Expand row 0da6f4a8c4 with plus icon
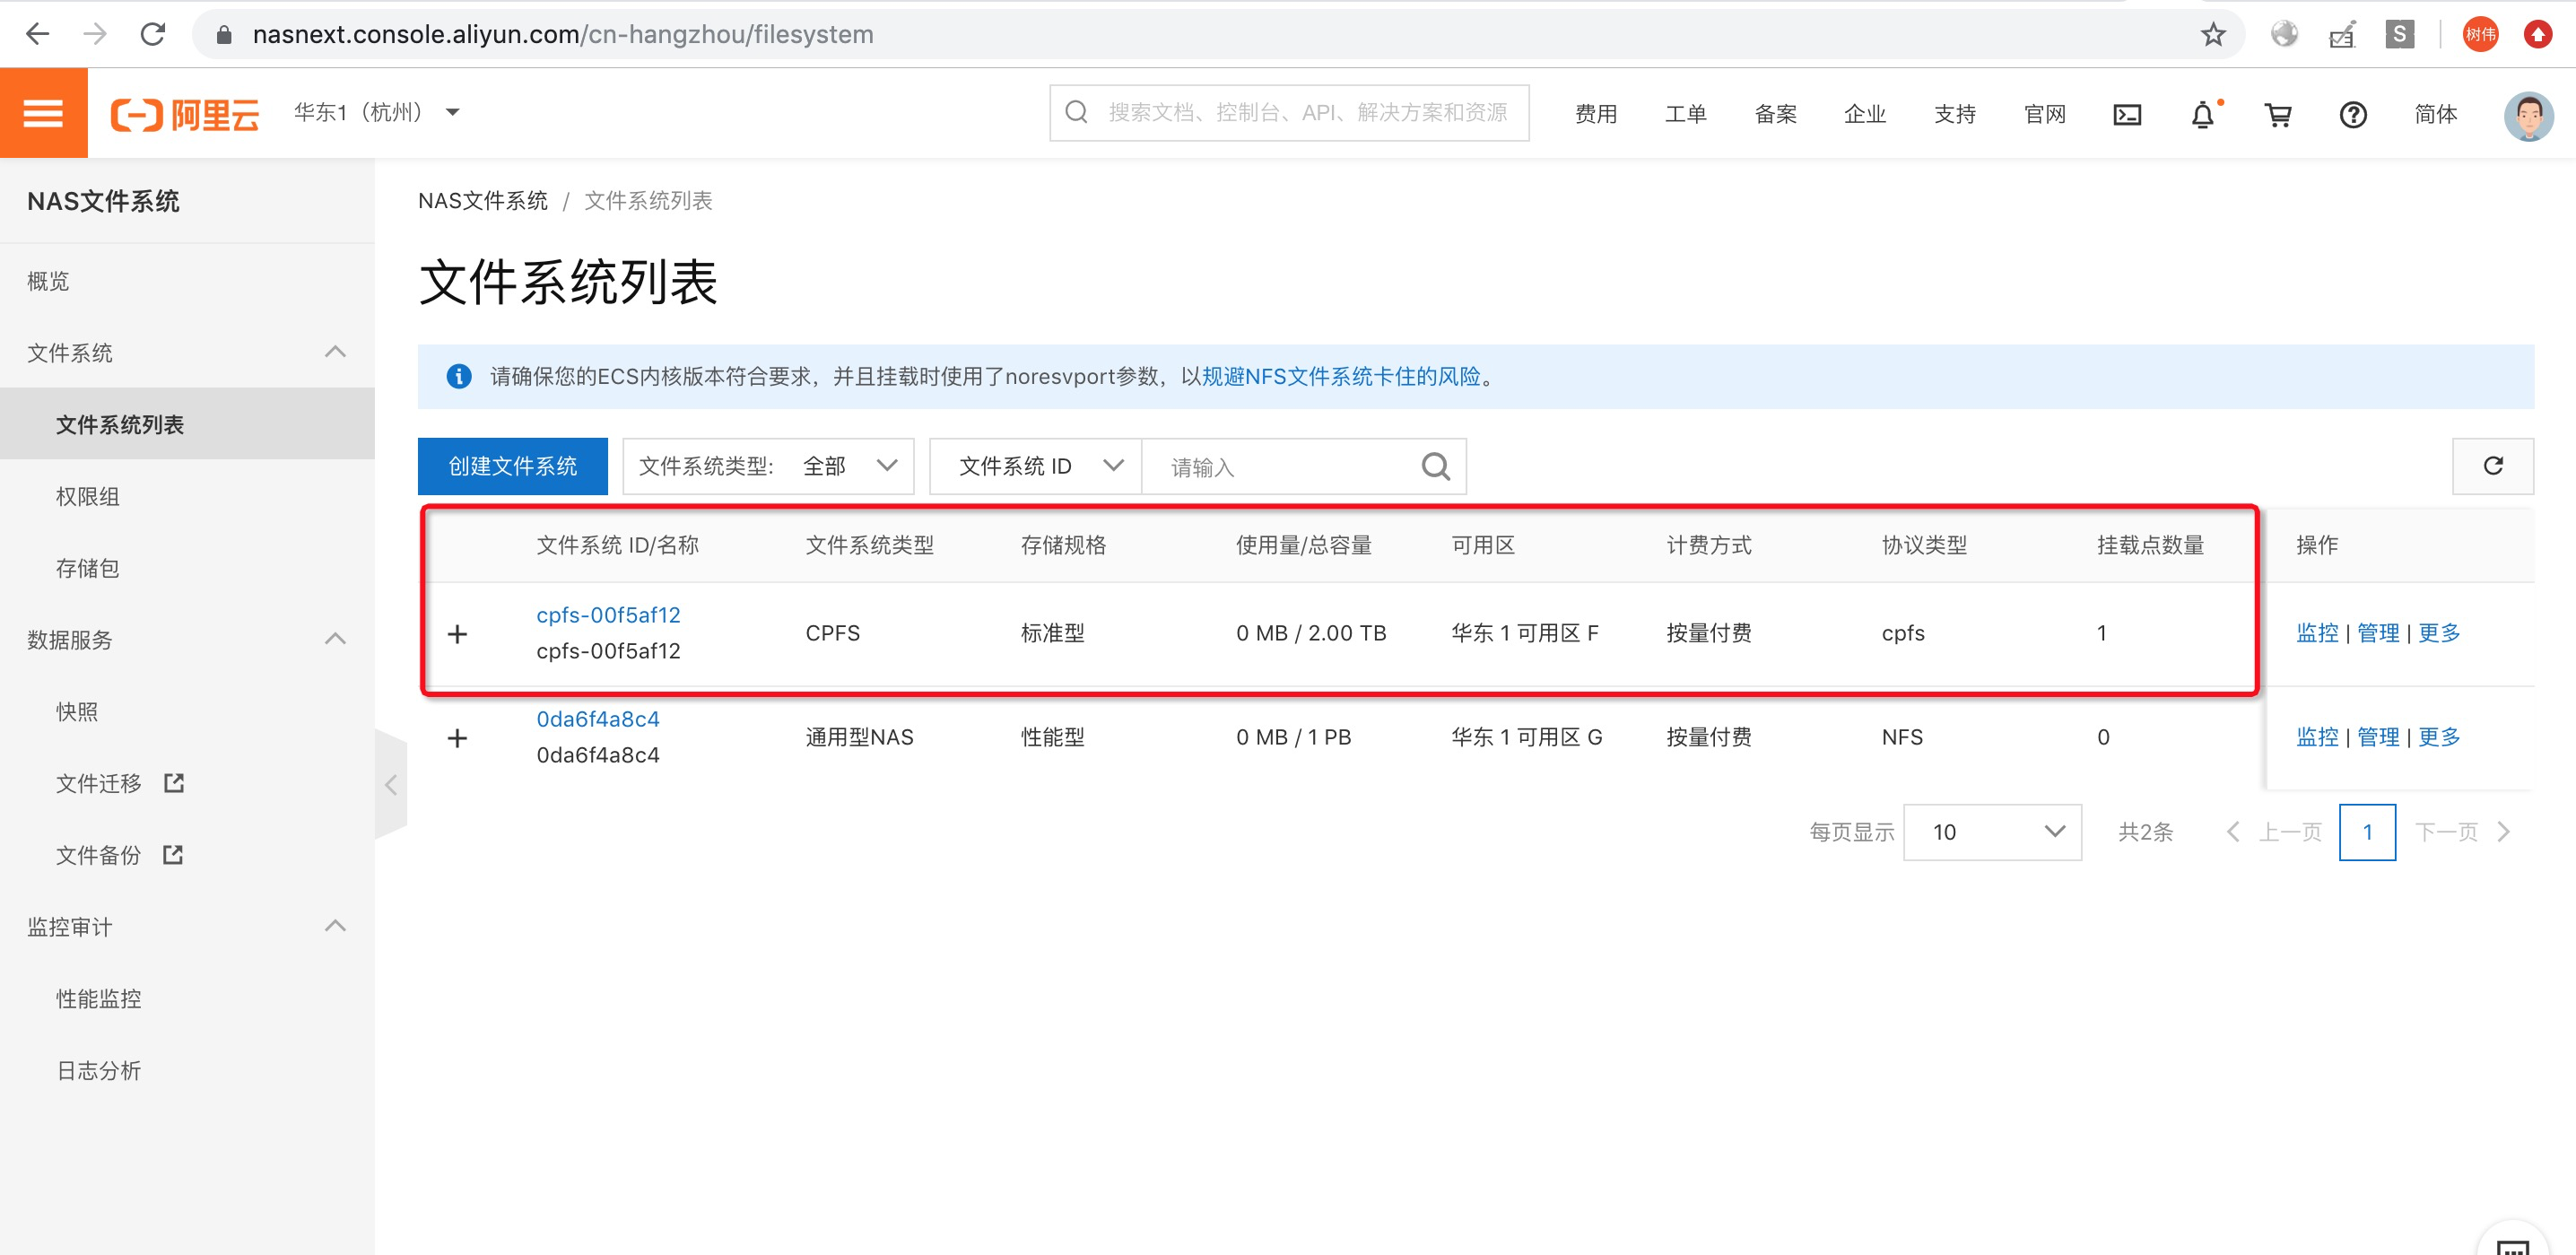Viewport: 2576px width, 1255px height. click(457, 737)
